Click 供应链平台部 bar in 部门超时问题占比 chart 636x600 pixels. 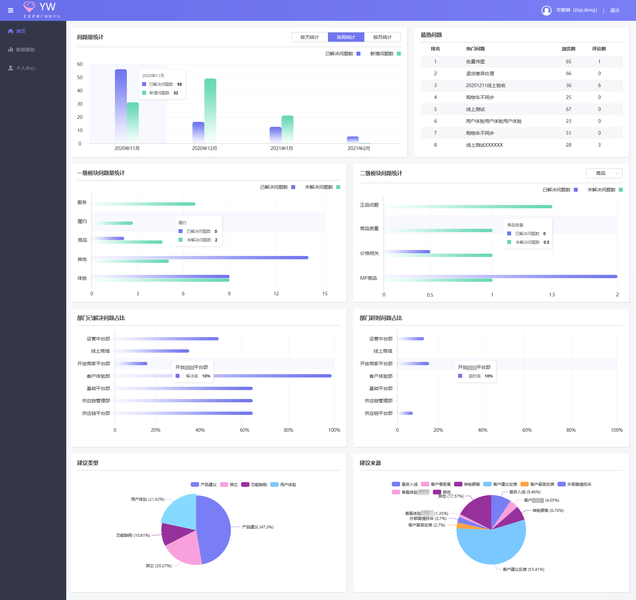405,413
